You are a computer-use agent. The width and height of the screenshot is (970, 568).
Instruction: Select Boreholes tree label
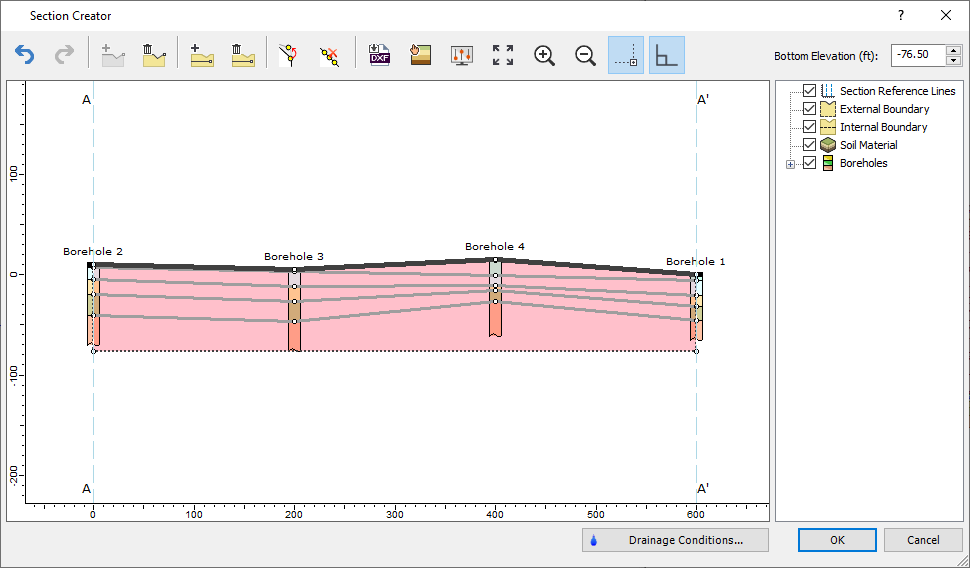(x=864, y=163)
